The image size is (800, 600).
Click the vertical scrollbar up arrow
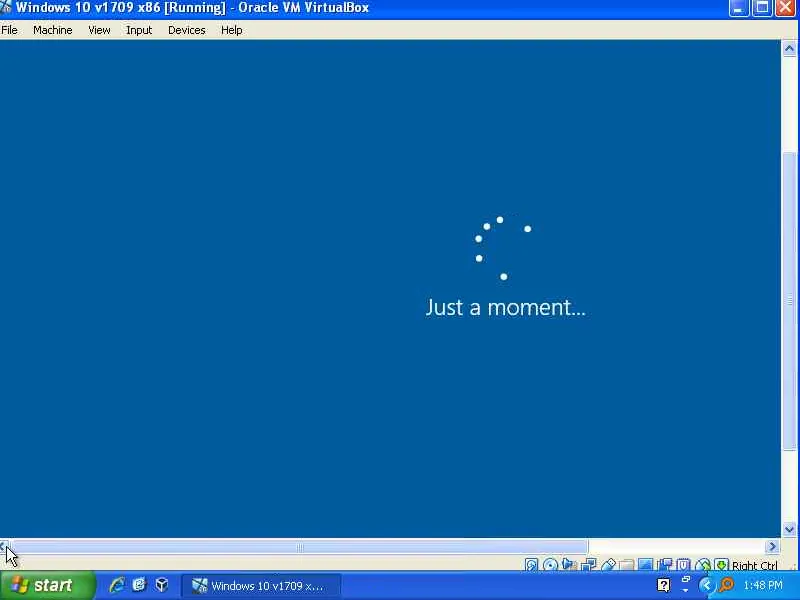tap(789, 48)
